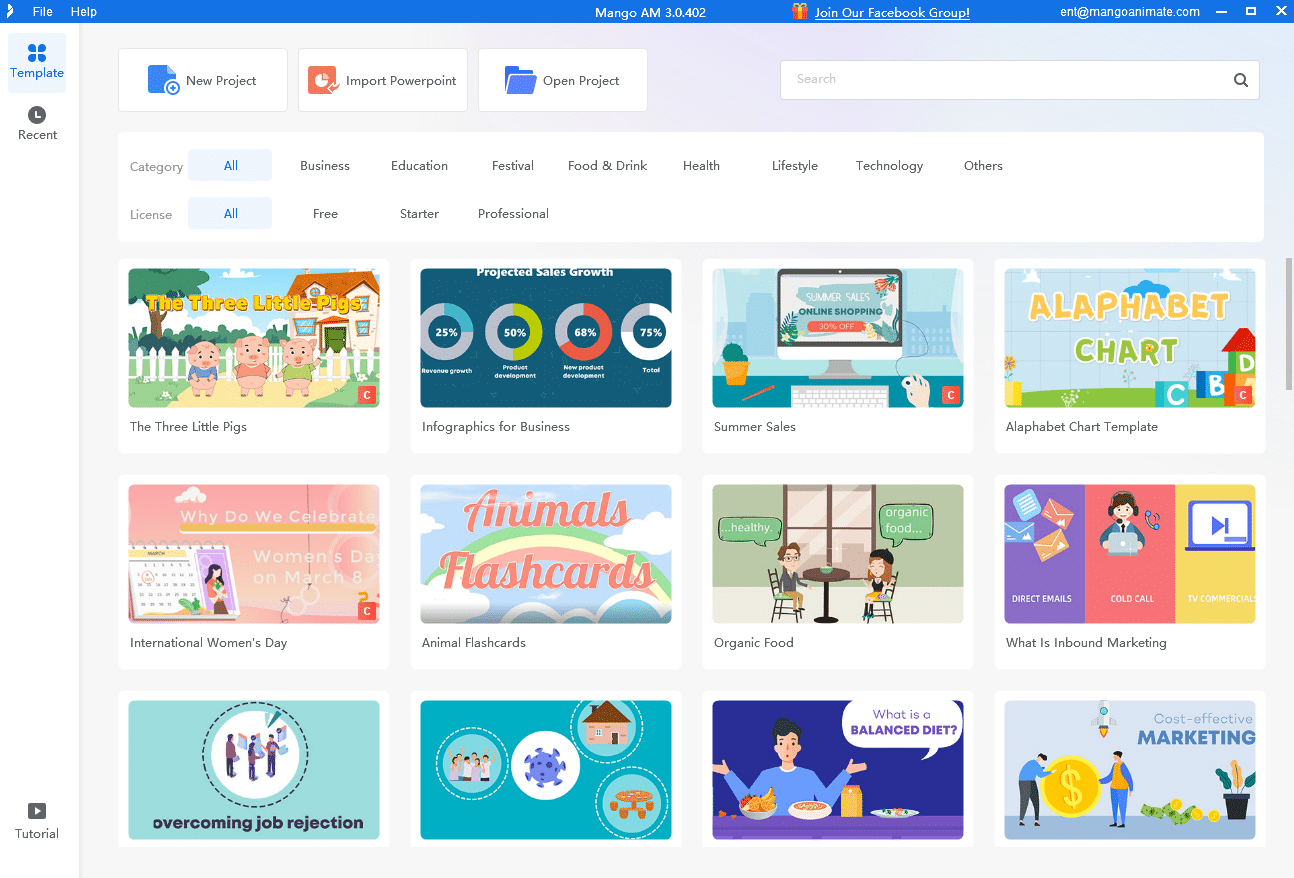This screenshot has width=1294, height=878.
Task: Click the search magnifier icon
Action: (1240, 80)
